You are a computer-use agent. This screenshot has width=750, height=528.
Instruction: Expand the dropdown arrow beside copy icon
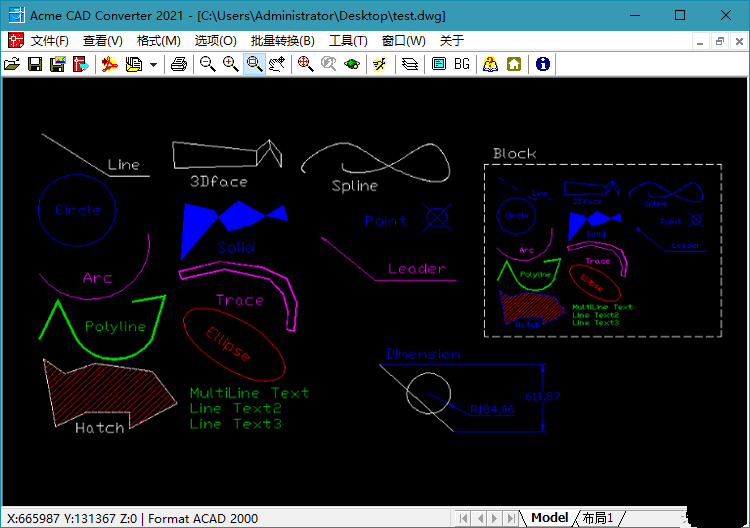pyautogui.click(x=154, y=64)
